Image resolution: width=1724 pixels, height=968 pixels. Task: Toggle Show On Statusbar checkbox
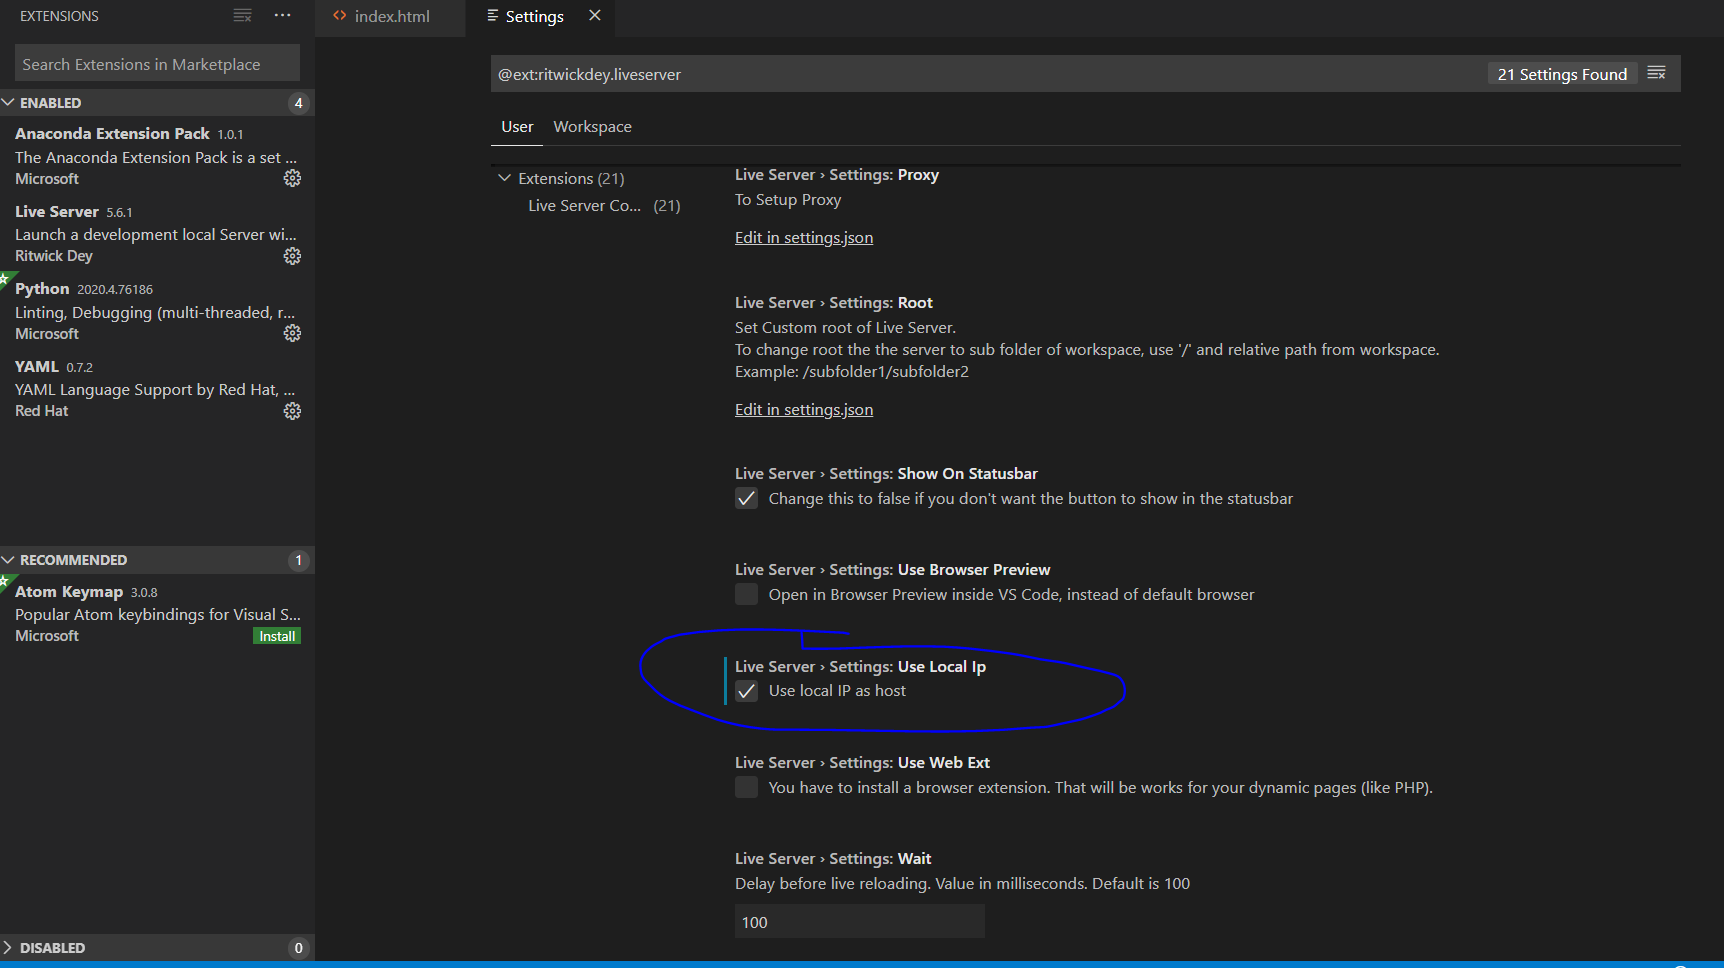746,498
